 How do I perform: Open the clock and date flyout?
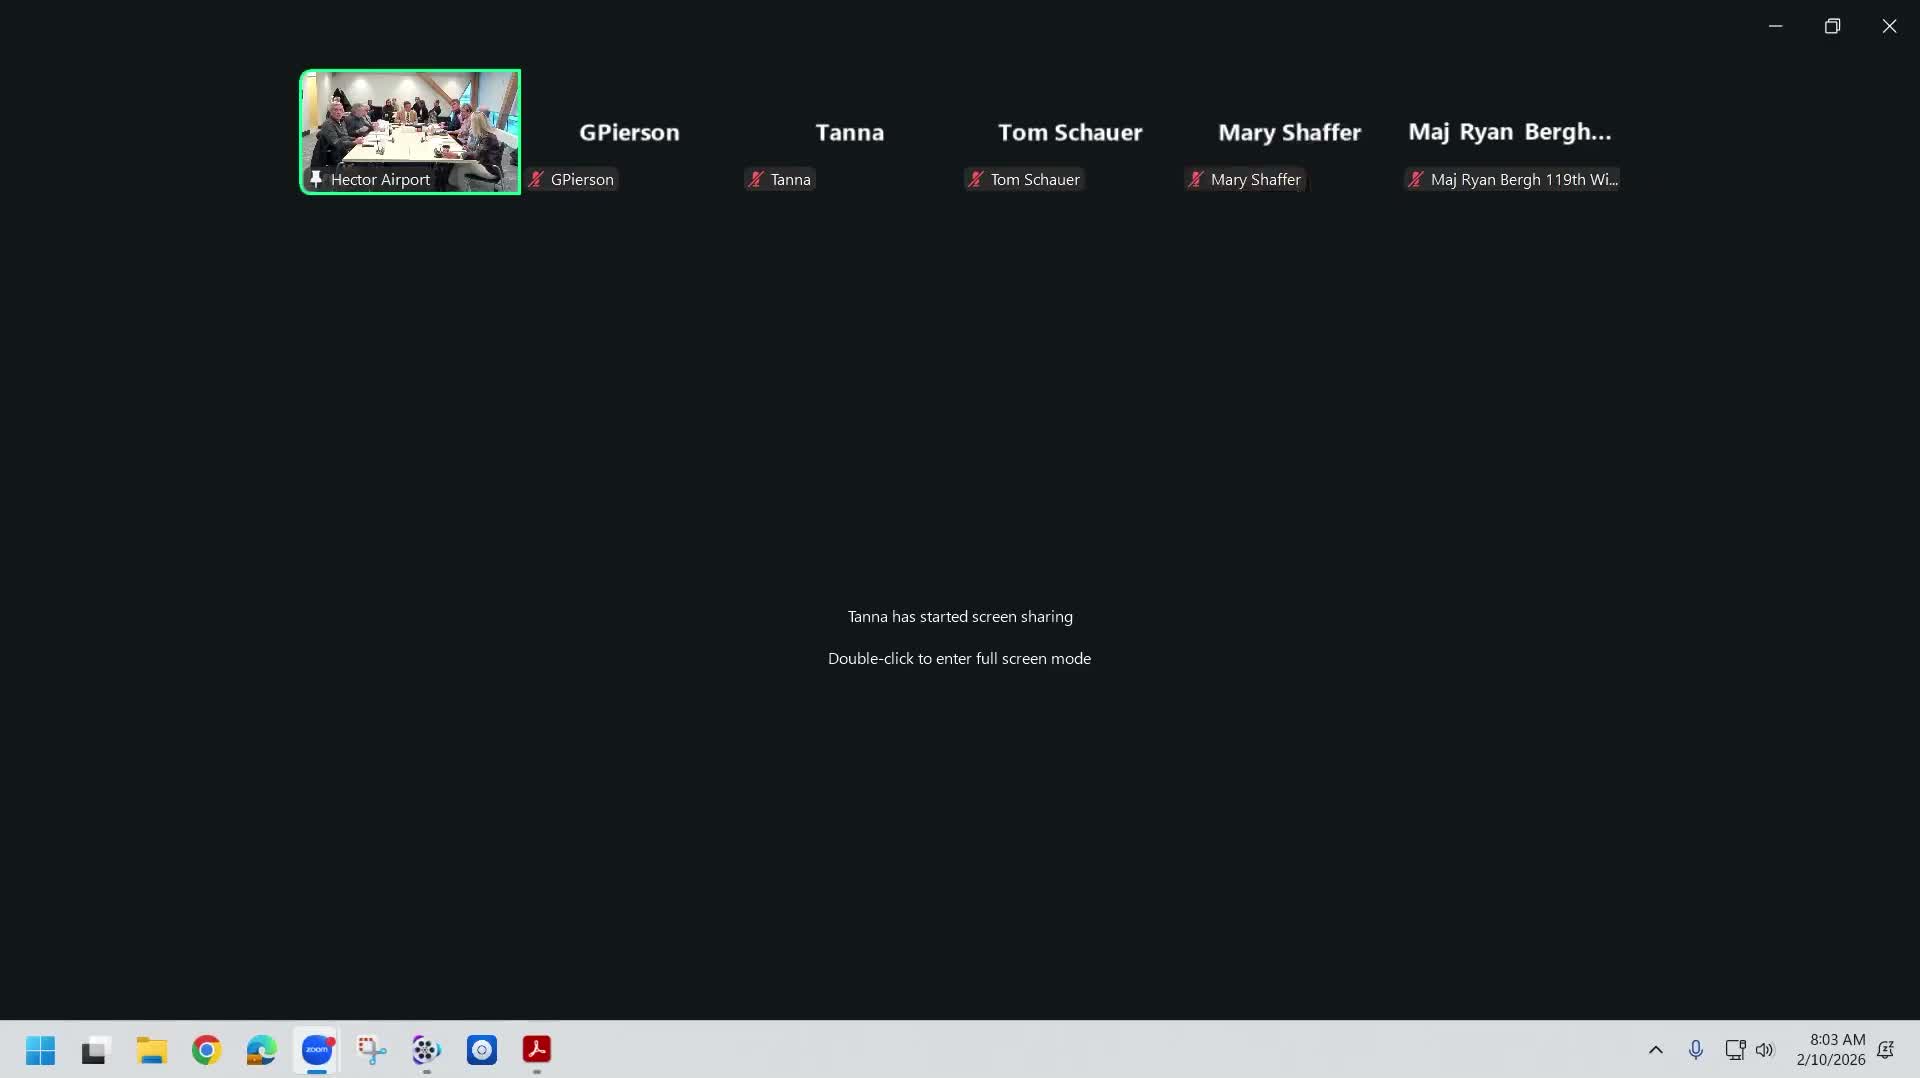(1831, 1050)
